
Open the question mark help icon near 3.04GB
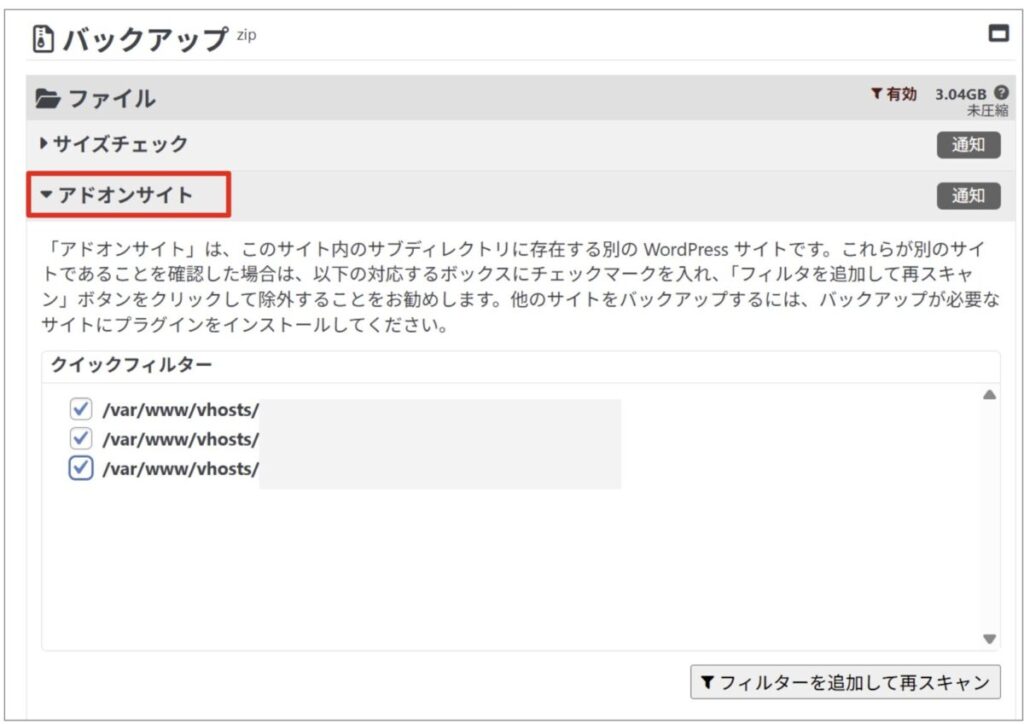(1002, 93)
